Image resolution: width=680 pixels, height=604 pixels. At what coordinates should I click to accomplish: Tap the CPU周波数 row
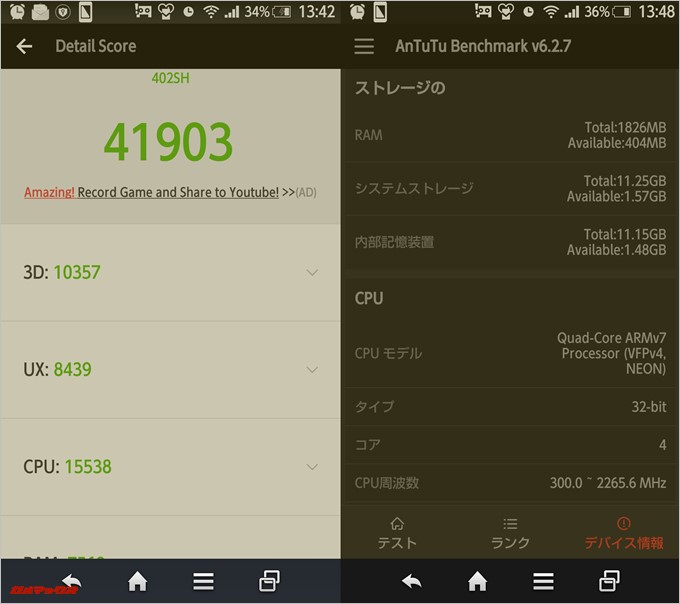tap(510, 483)
